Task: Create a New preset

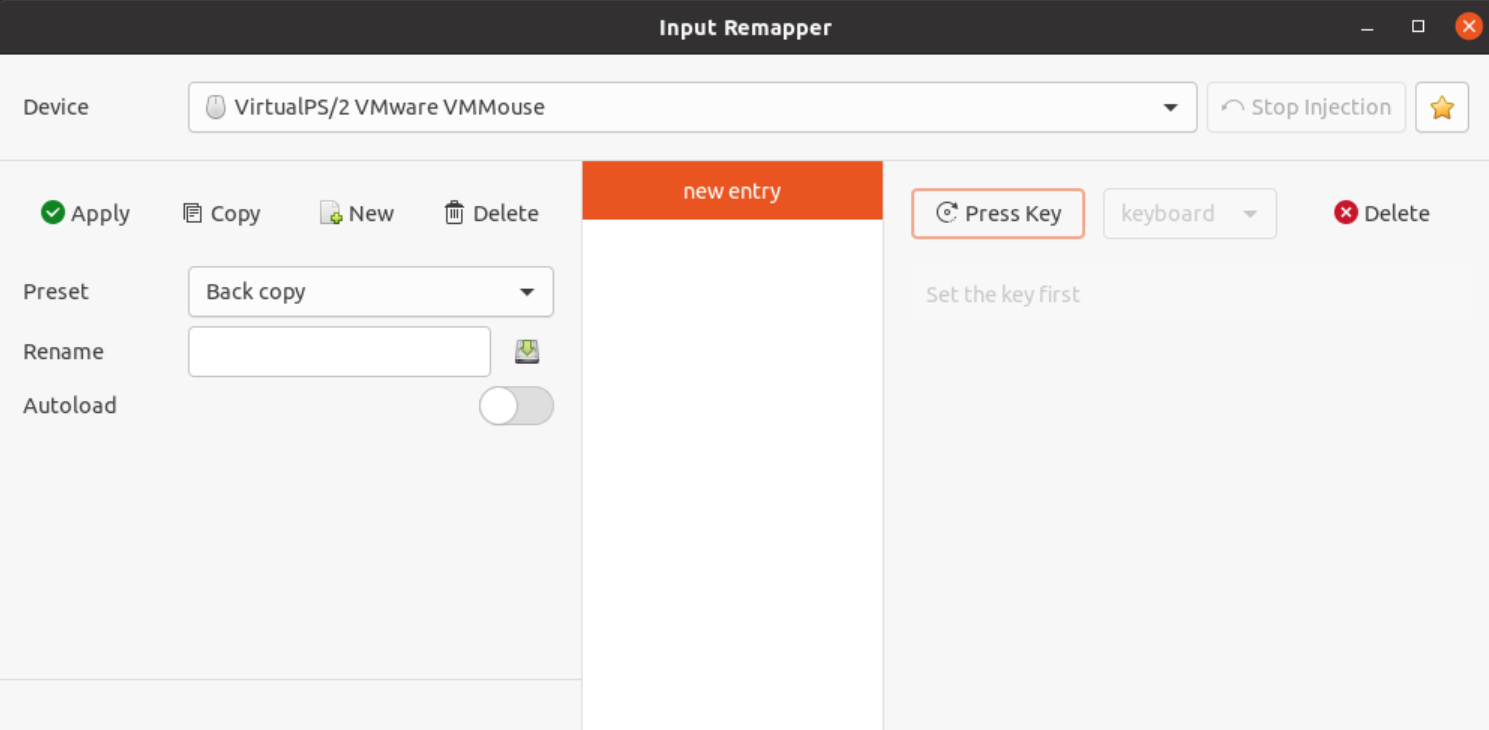Action: click(x=357, y=213)
